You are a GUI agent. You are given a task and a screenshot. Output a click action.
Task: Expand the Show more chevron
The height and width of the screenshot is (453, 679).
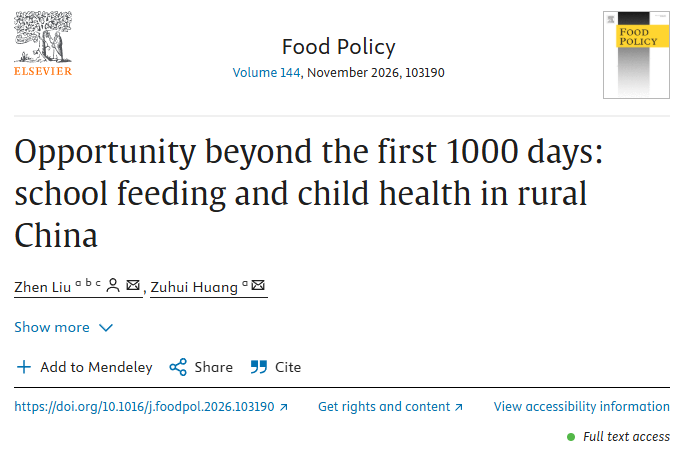106,328
